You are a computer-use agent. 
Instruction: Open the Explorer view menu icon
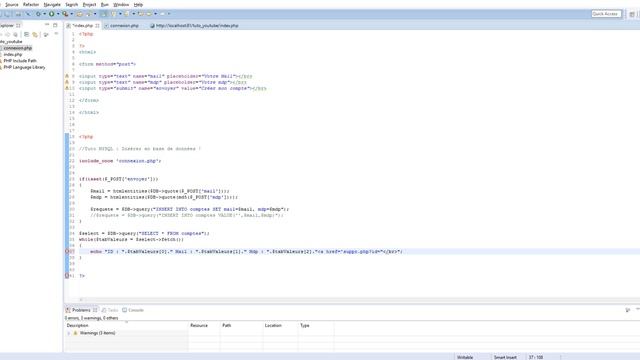tap(56, 34)
